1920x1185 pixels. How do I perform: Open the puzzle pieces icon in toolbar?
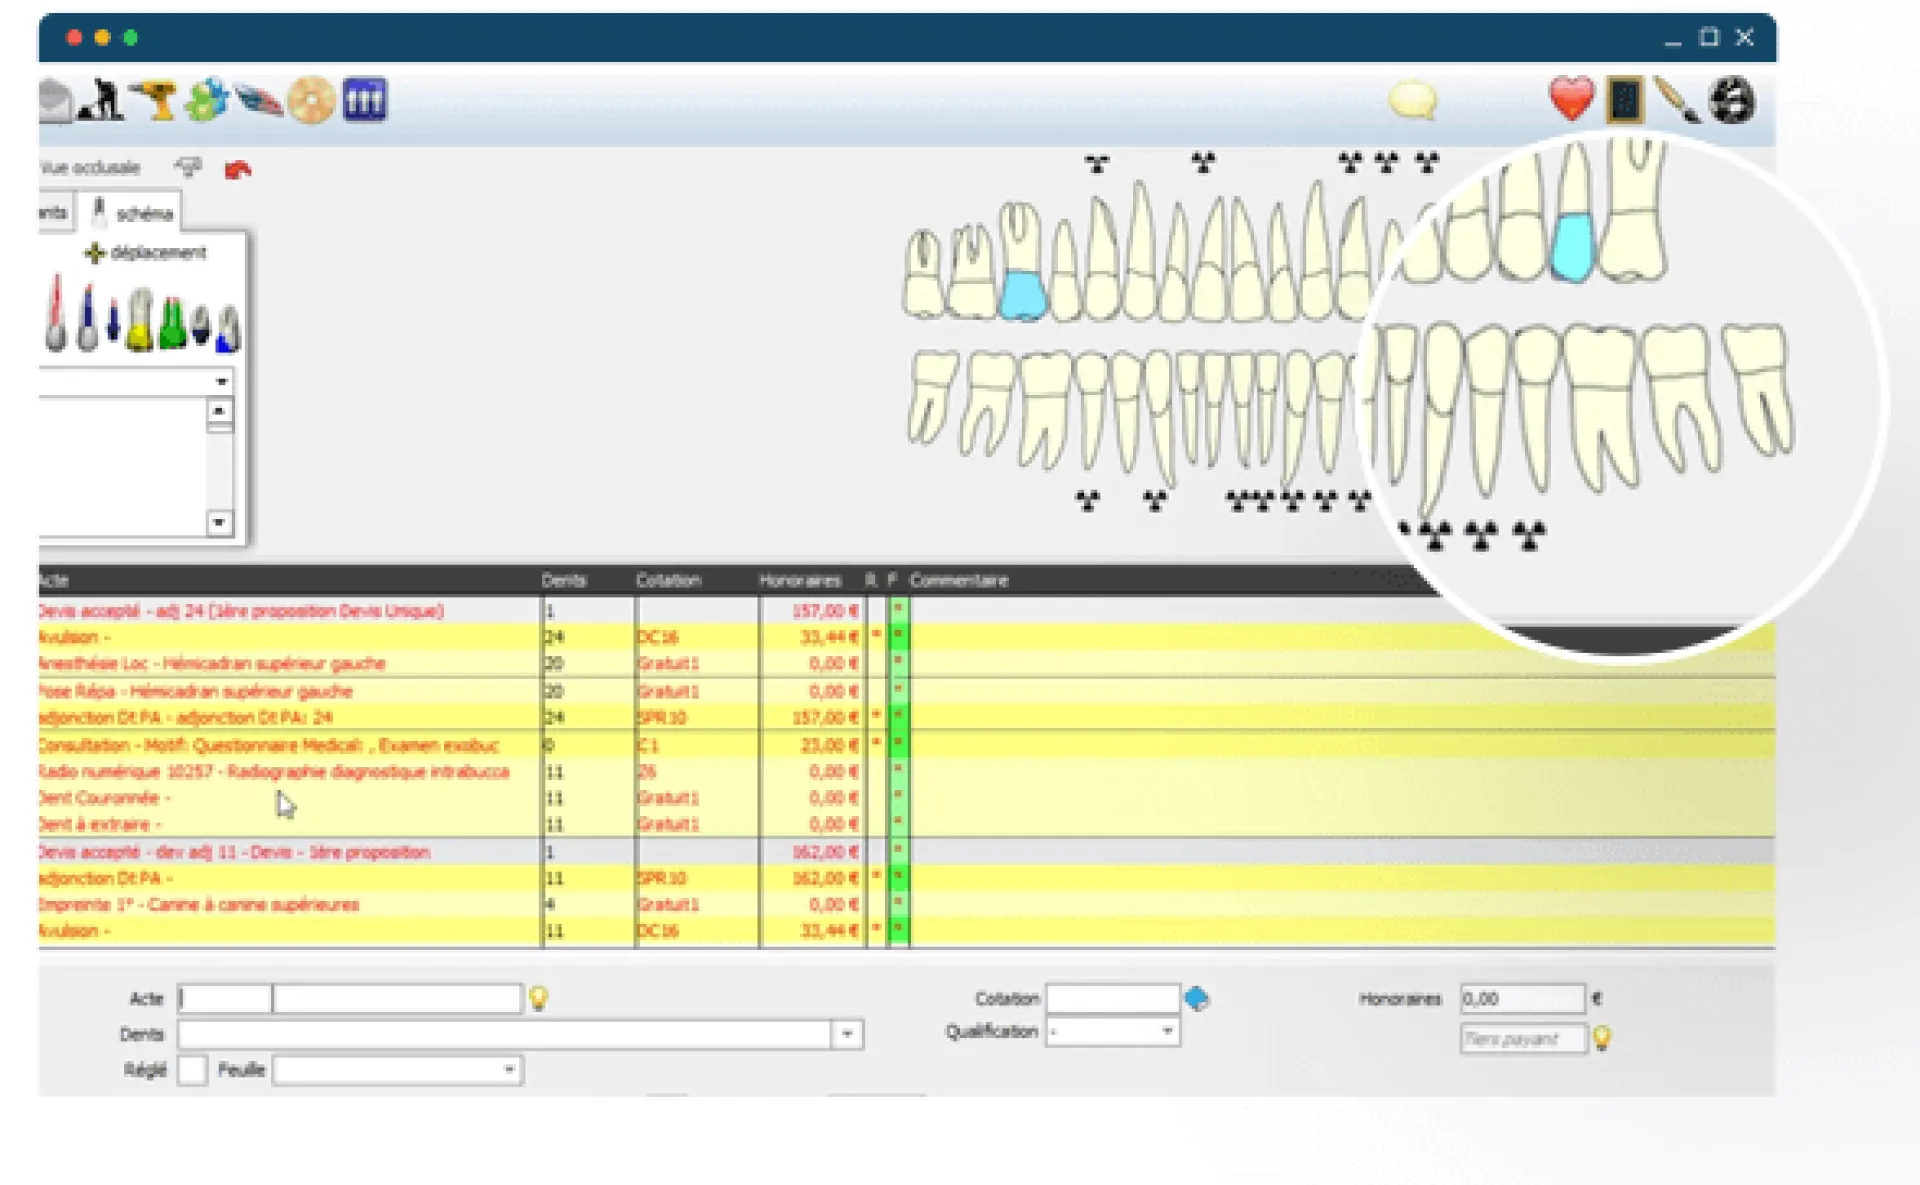[x=207, y=101]
